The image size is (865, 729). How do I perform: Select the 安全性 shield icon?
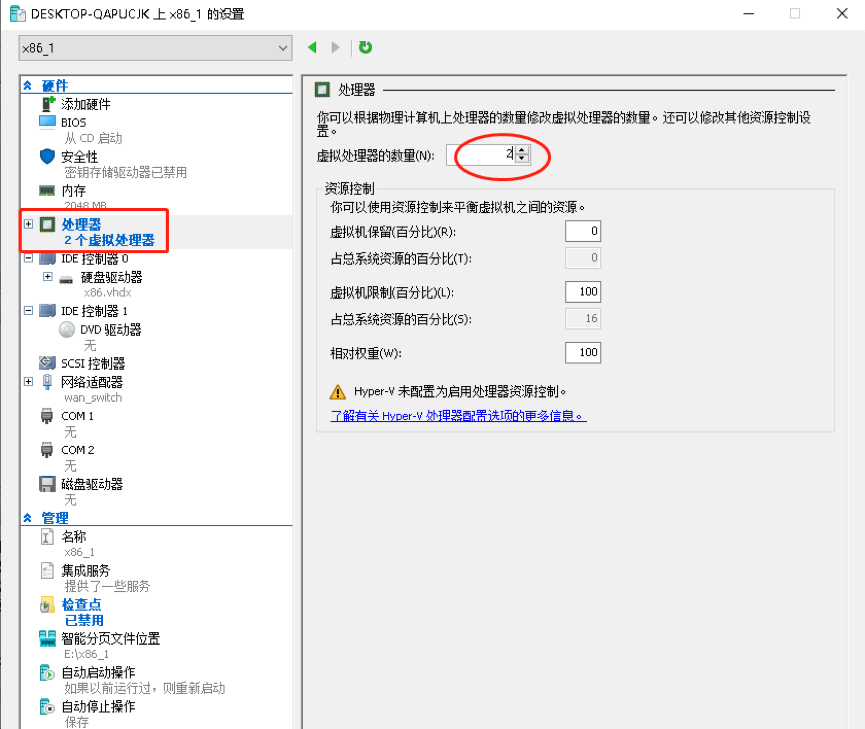47,156
